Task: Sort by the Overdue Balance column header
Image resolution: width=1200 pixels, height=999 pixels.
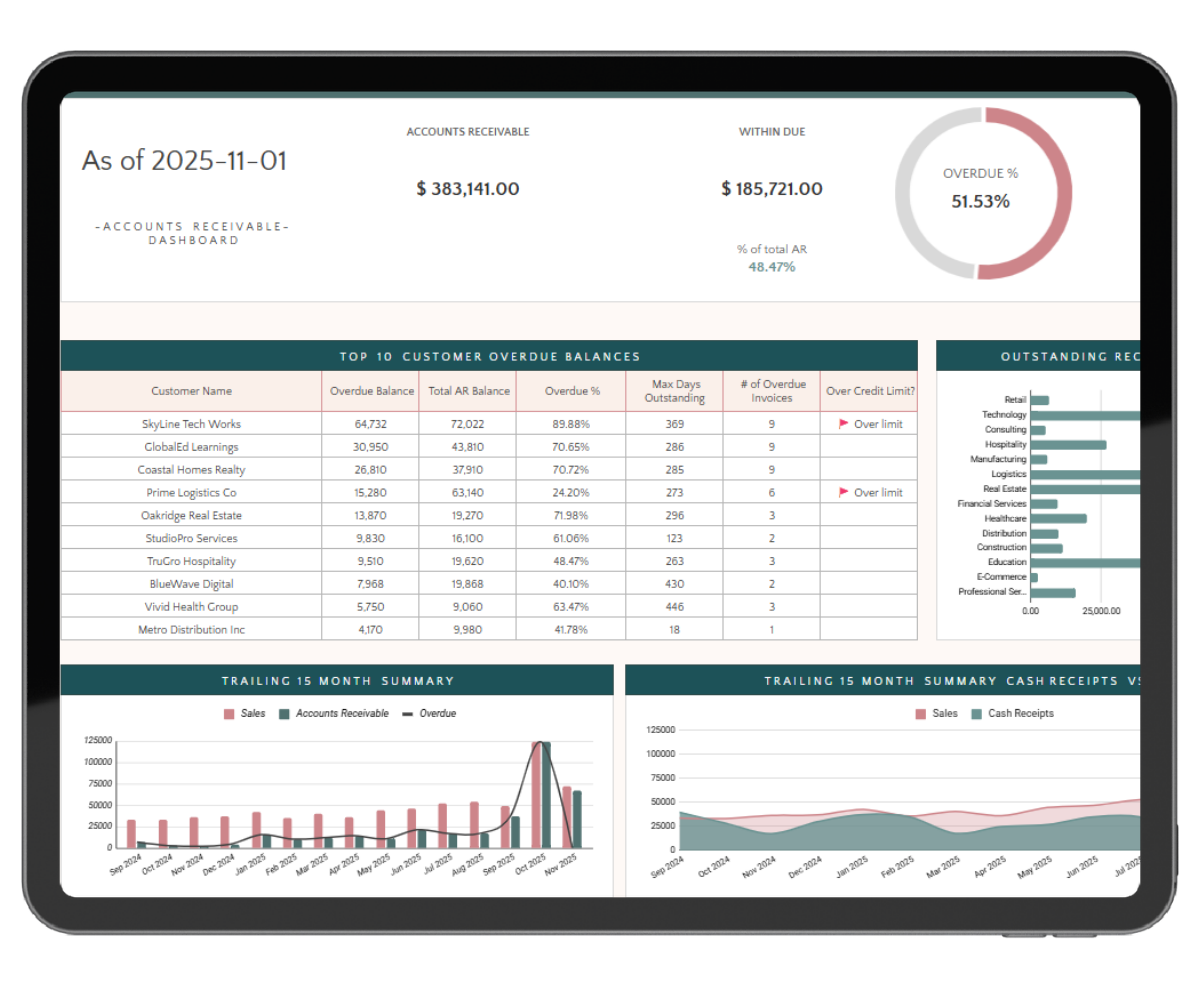Action: (372, 391)
